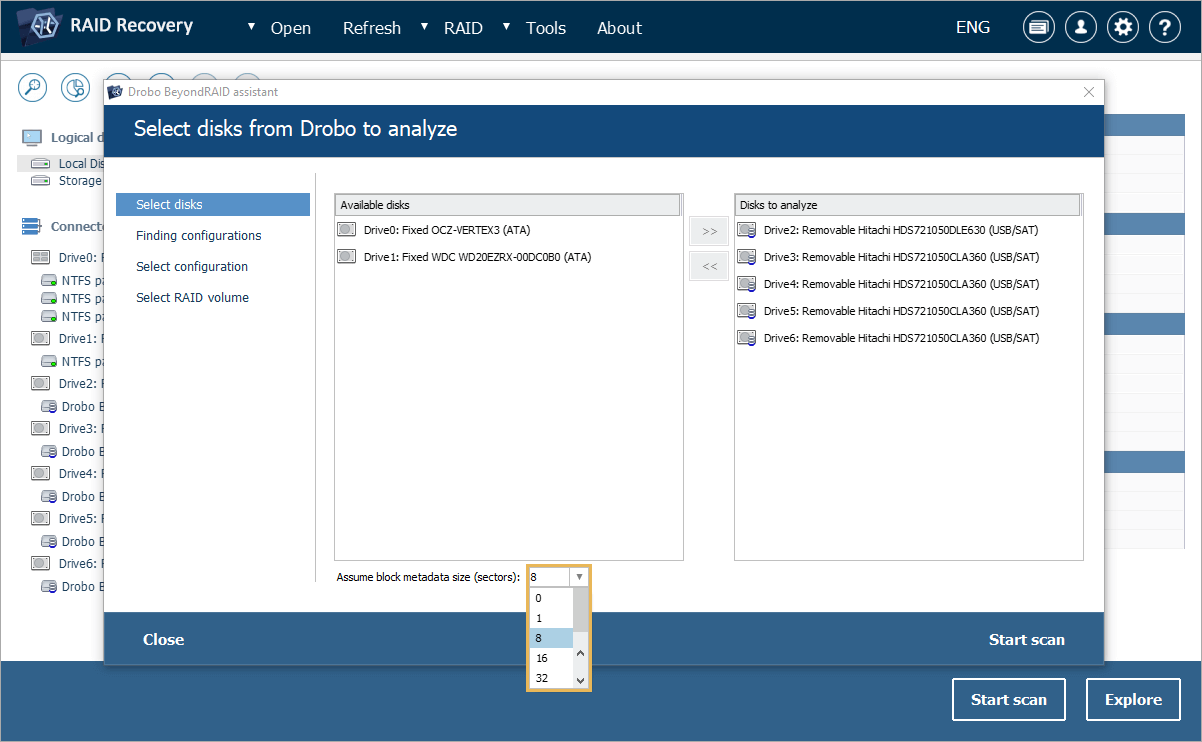Go to Select configuration step

click(x=192, y=267)
